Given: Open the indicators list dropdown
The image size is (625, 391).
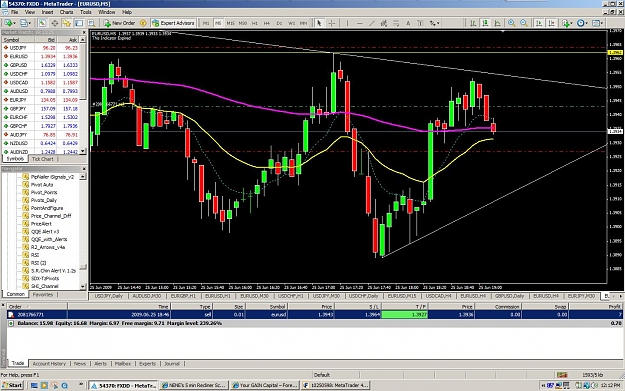Looking at the screenshot, I should tap(567, 23).
